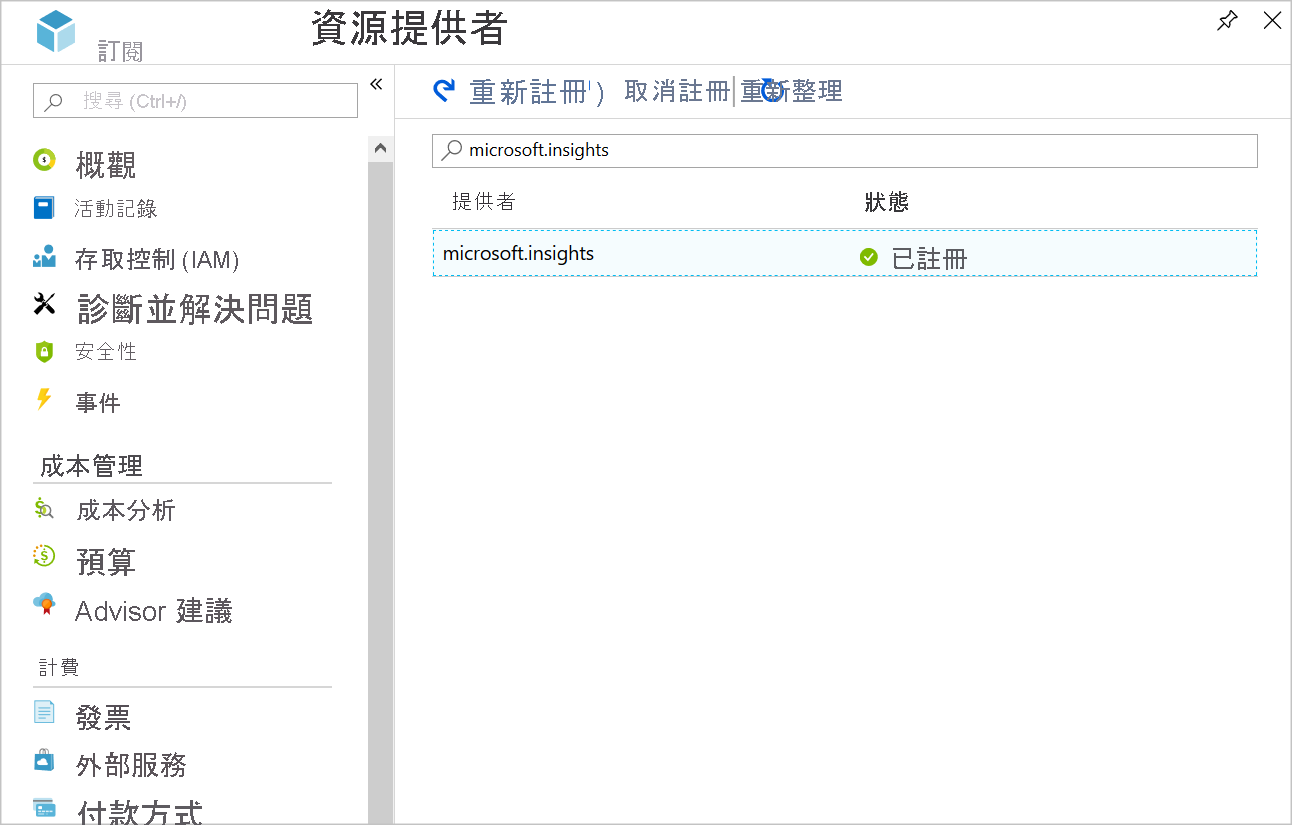Open 安全性 security page

pos(106,352)
